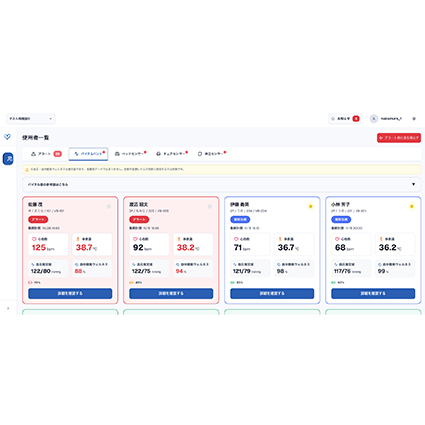This screenshot has width=425, height=425.
Task: Click the green battery icon on 71 bpm card
Action: click(x=232, y=282)
